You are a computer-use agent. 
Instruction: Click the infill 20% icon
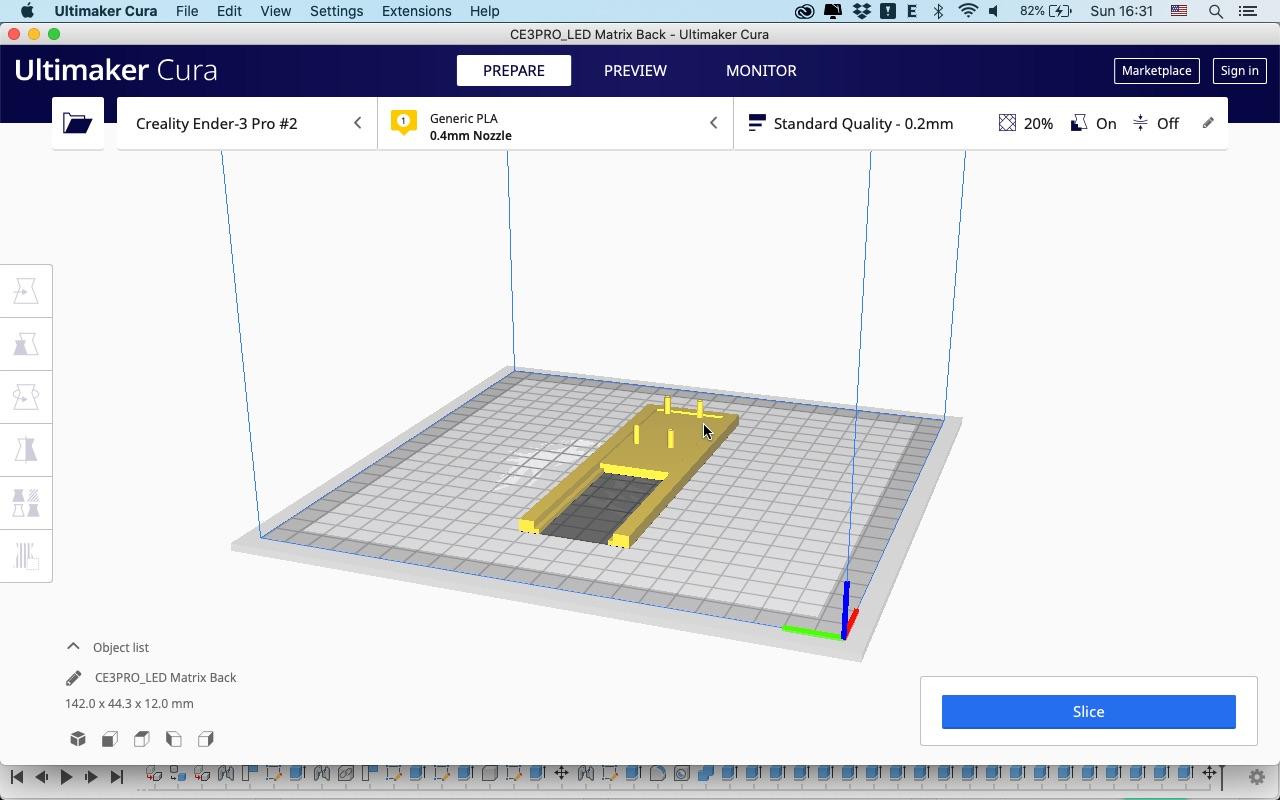(x=1007, y=123)
